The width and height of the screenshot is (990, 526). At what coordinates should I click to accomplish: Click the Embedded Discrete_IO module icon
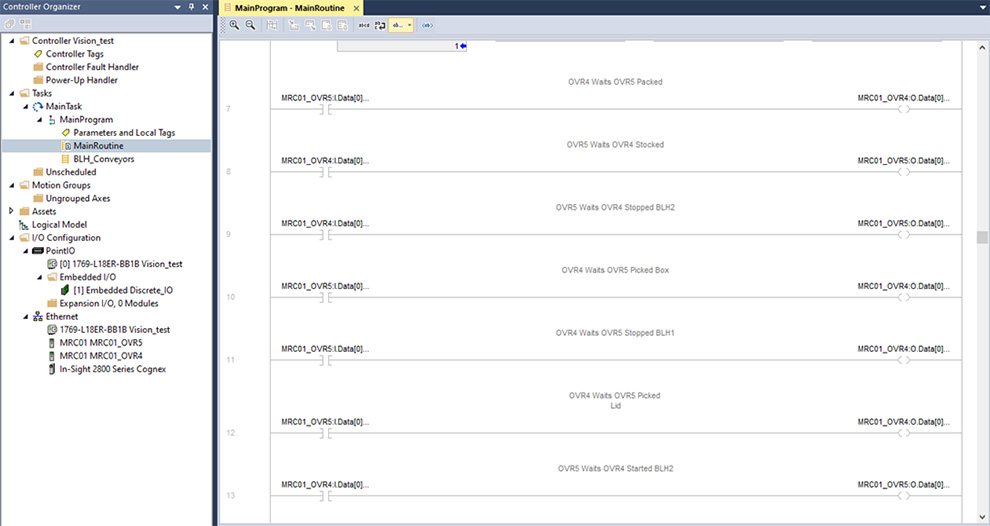[x=65, y=290]
